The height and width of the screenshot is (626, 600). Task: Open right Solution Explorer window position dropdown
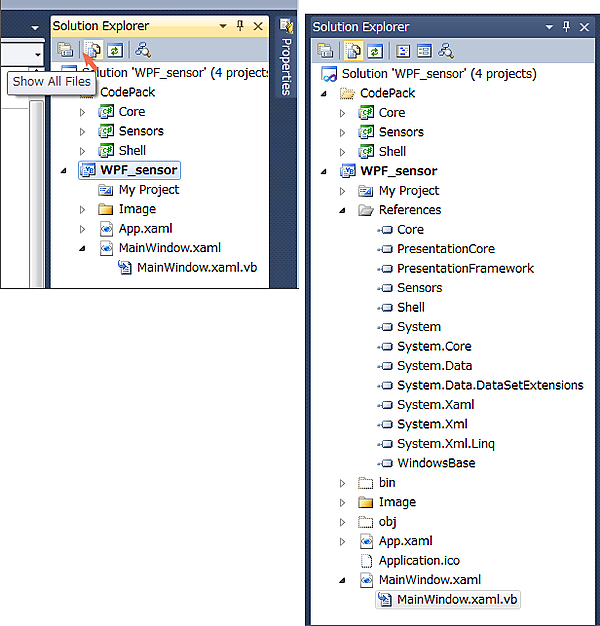tap(549, 27)
